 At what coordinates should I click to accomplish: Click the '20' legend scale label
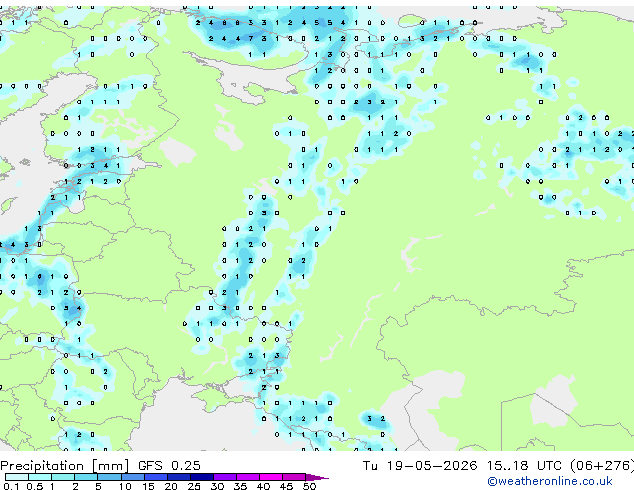coord(171,486)
